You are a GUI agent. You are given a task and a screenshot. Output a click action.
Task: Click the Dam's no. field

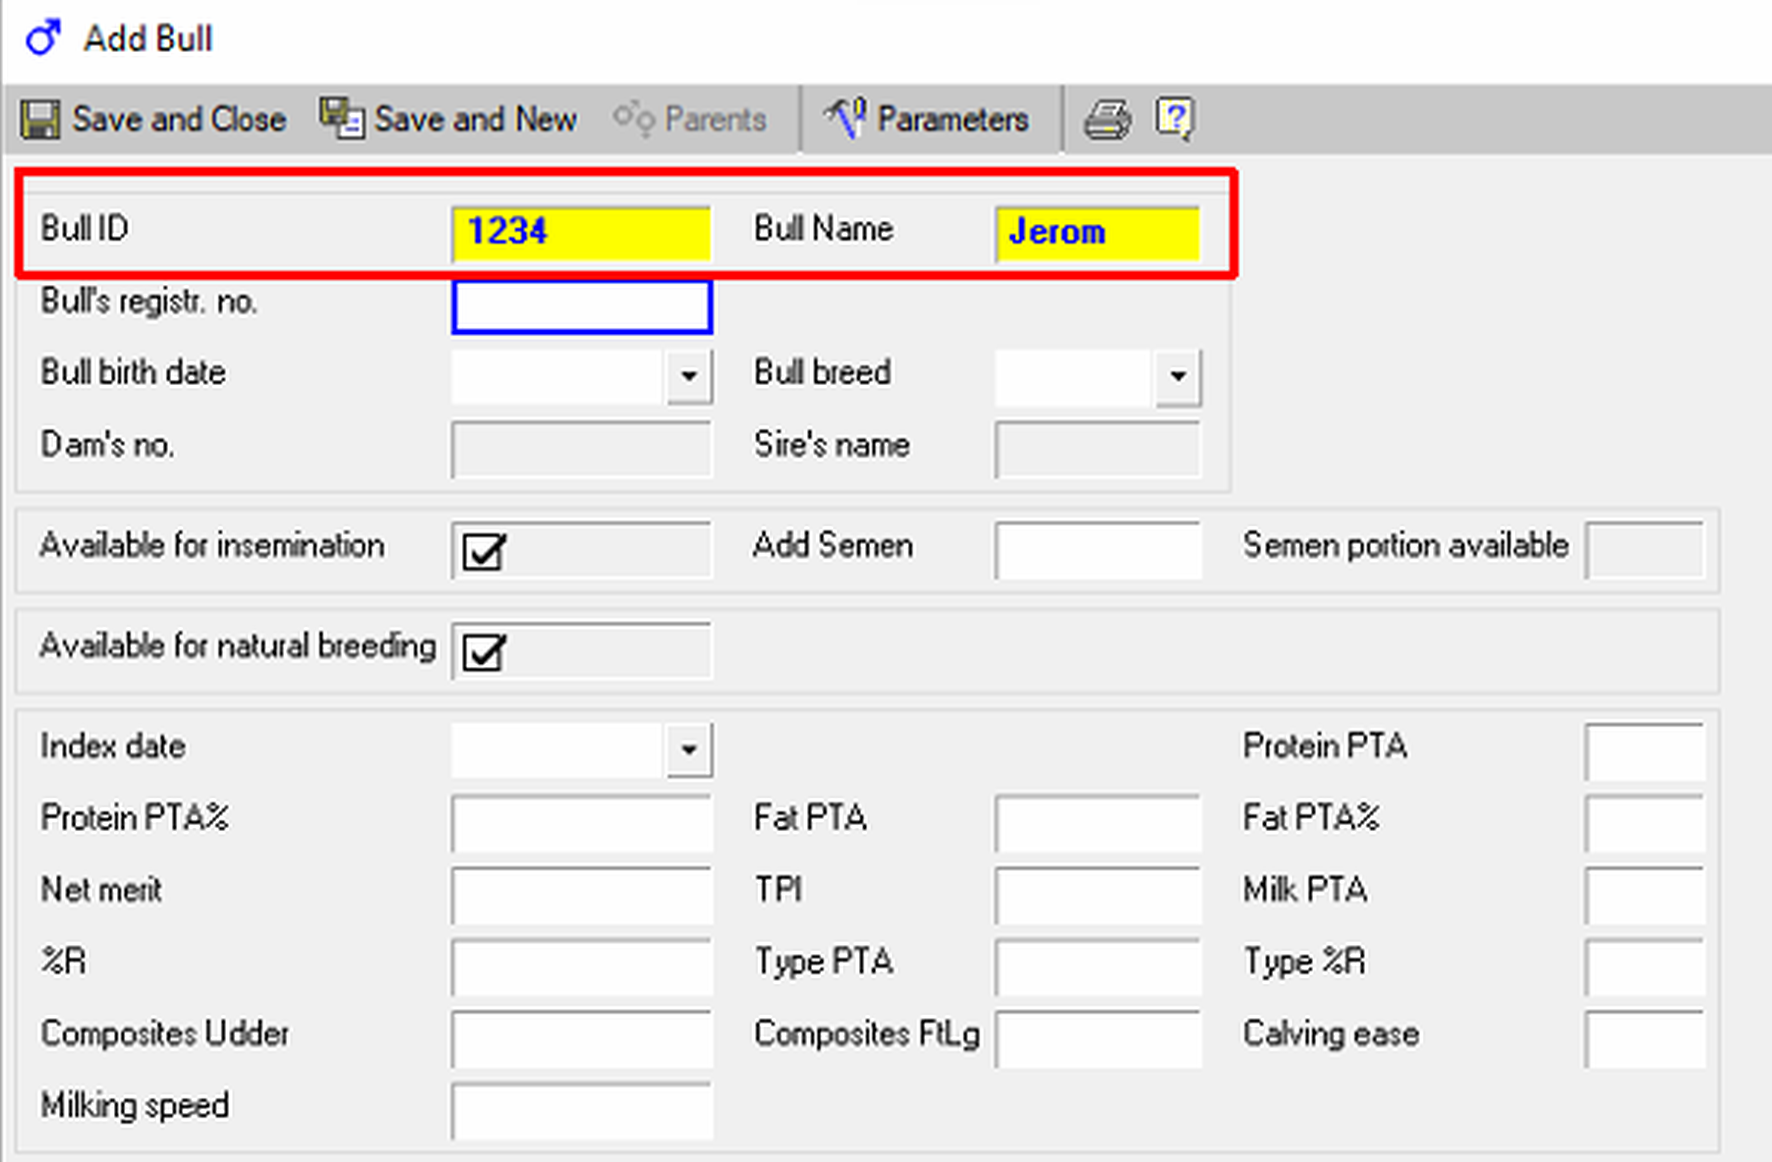(581, 449)
